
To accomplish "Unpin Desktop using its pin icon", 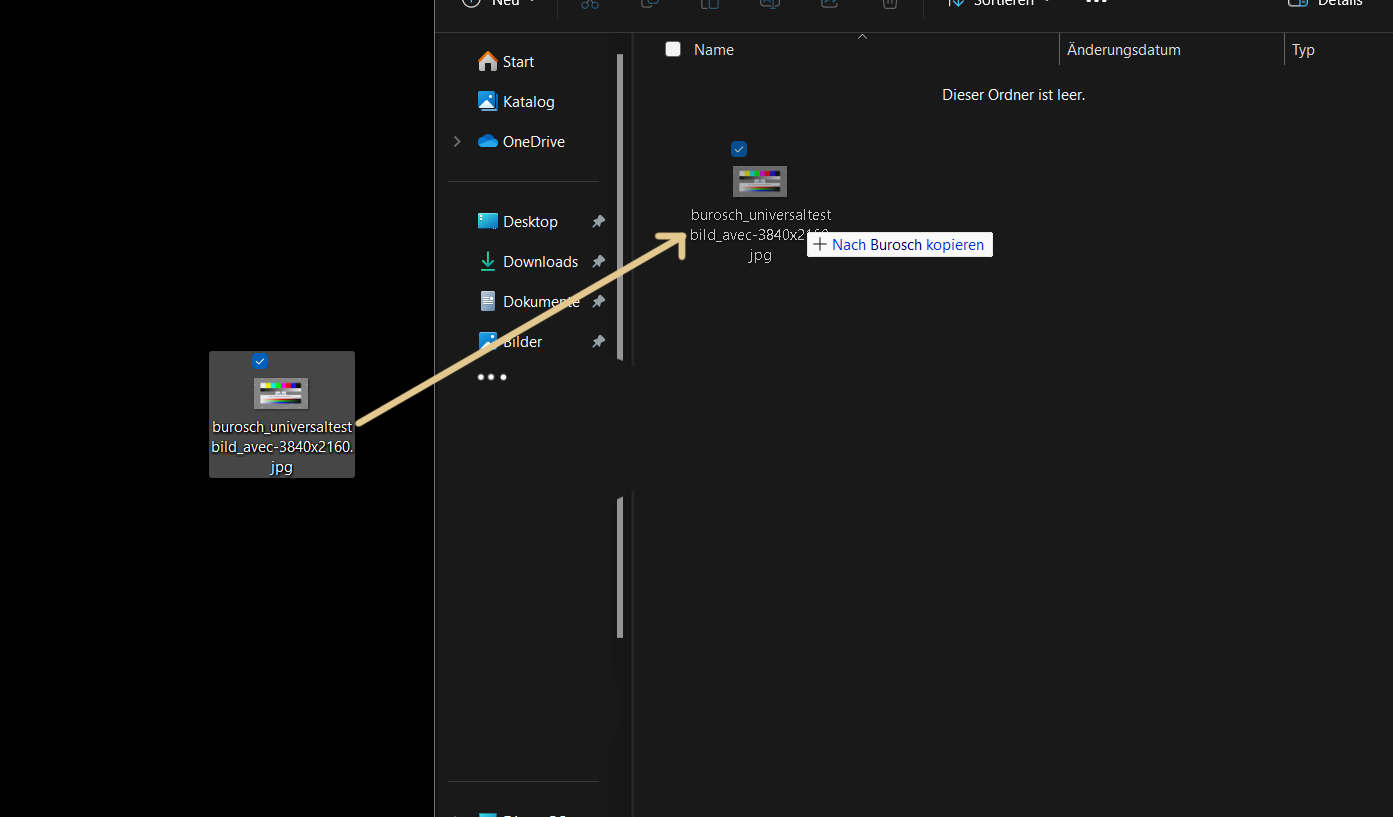I will tap(598, 222).
